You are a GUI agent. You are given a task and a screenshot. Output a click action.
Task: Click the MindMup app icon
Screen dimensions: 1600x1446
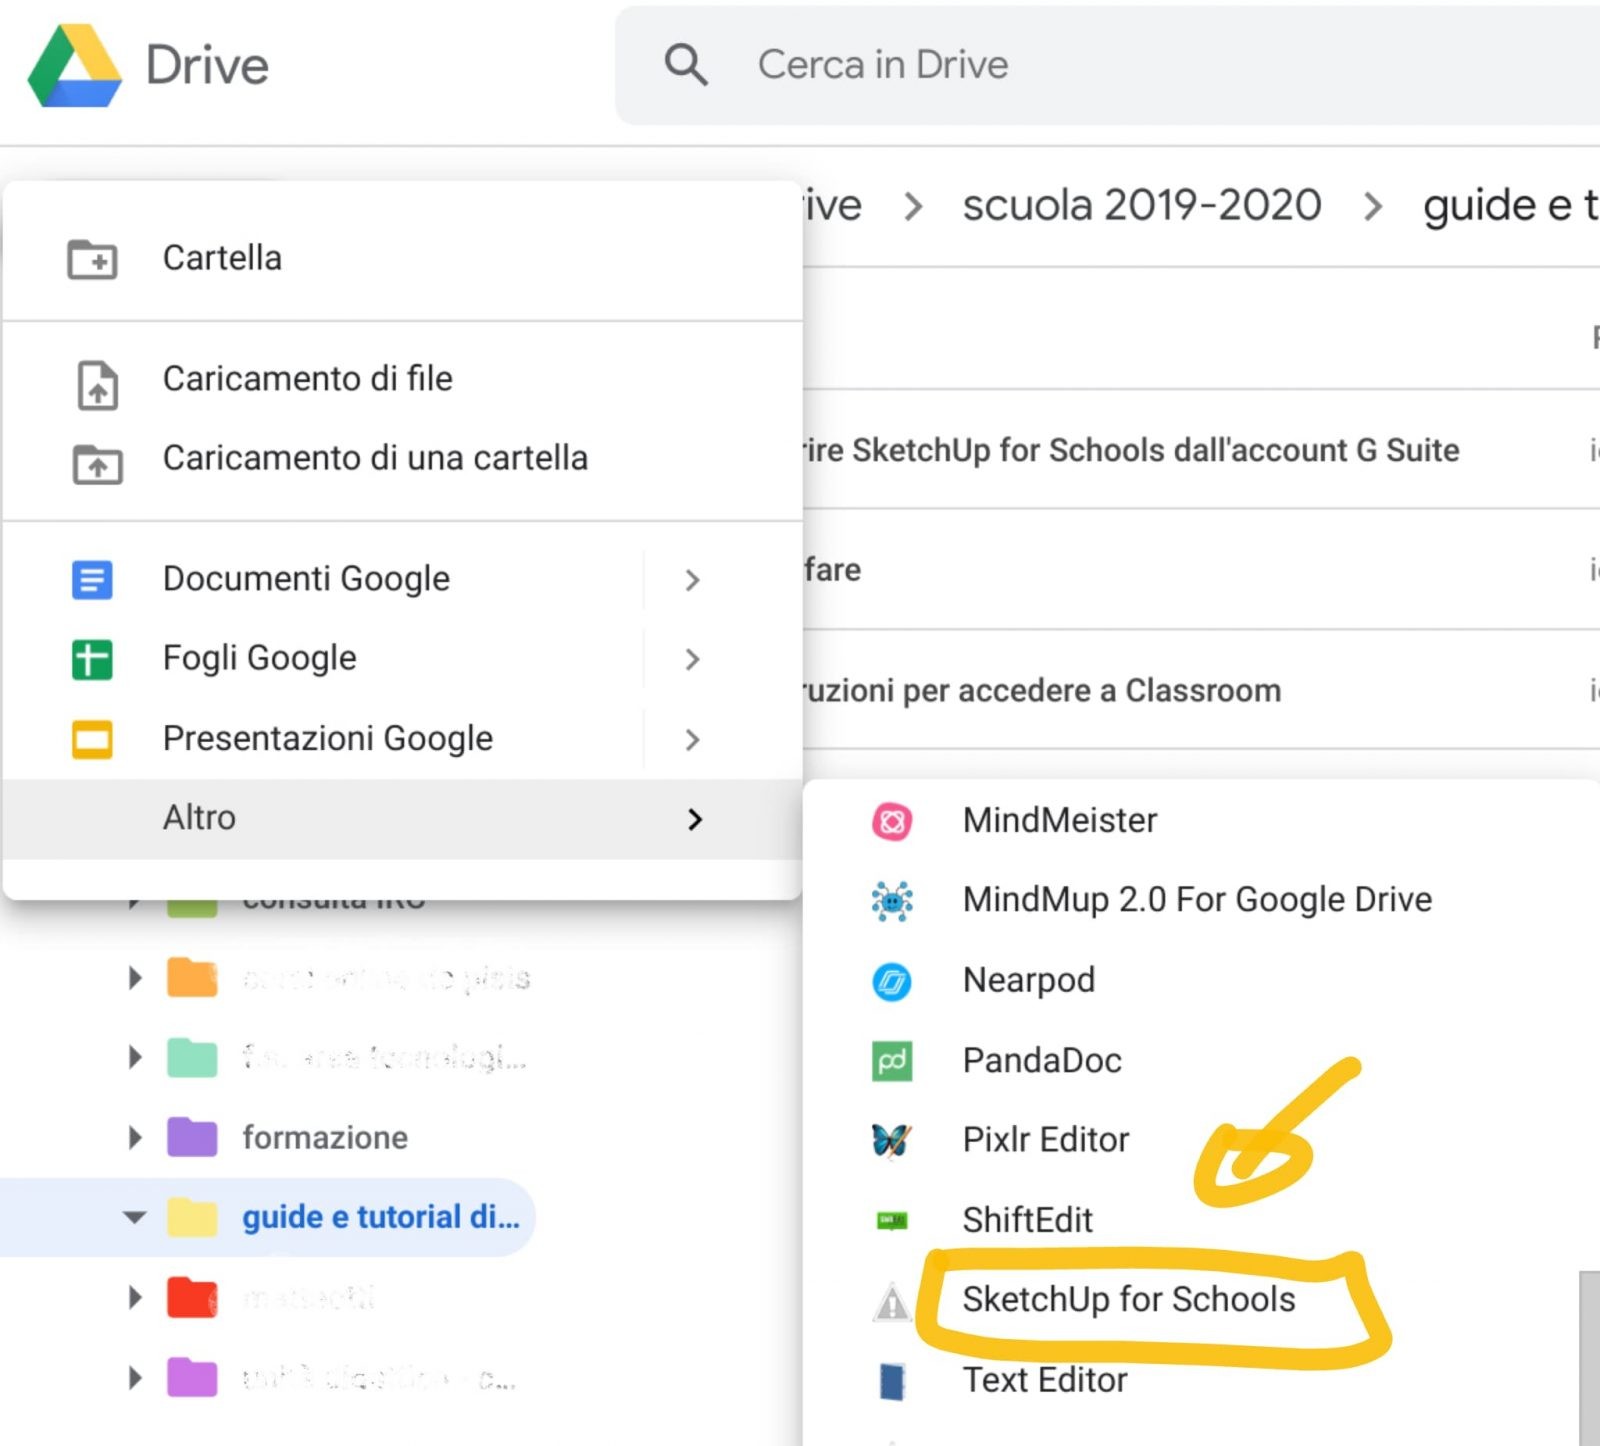coord(891,901)
